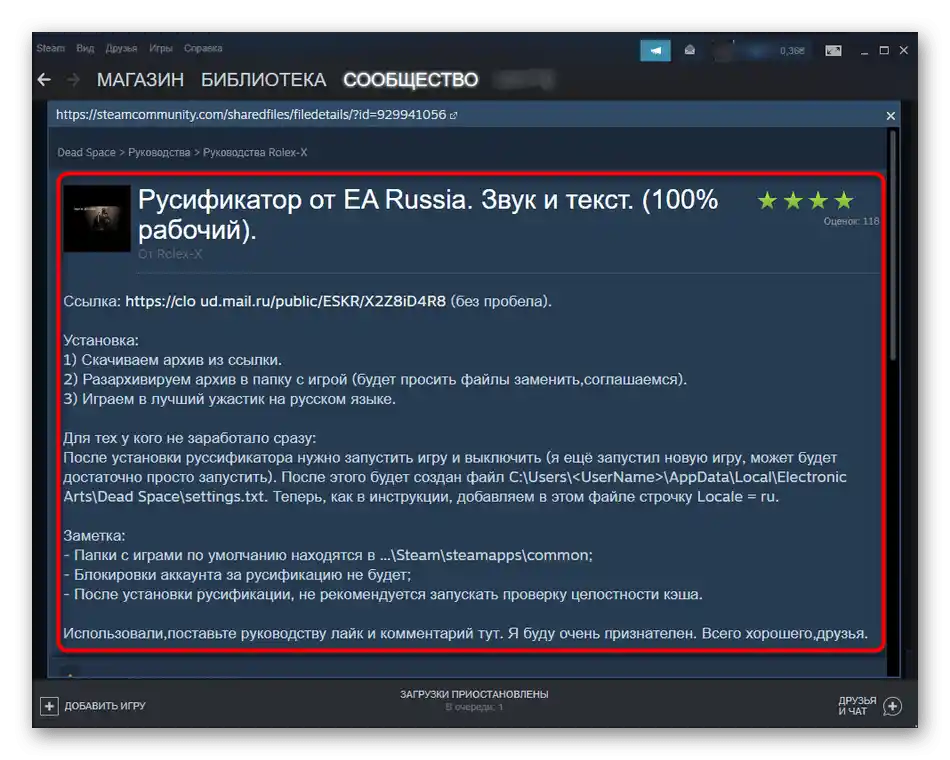Open the cloud.mail.ru download link
950x760 pixels.
tap(285, 301)
